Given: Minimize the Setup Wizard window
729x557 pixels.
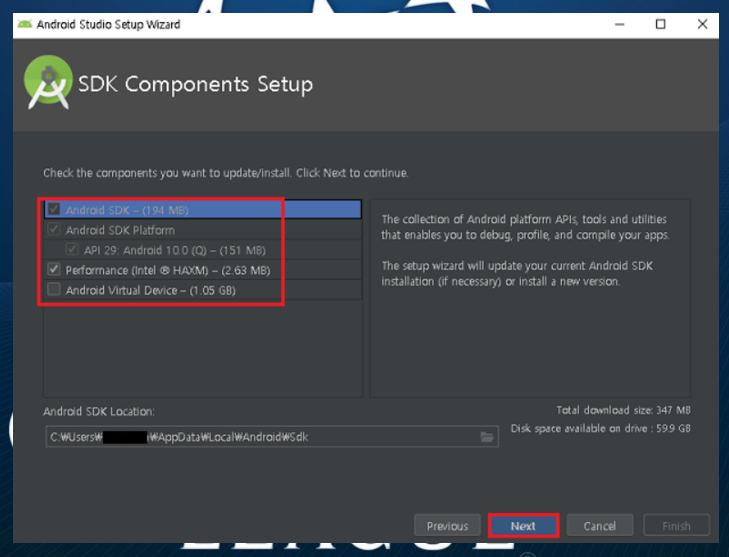Looking at the screenshot, I should pos(619,24).
